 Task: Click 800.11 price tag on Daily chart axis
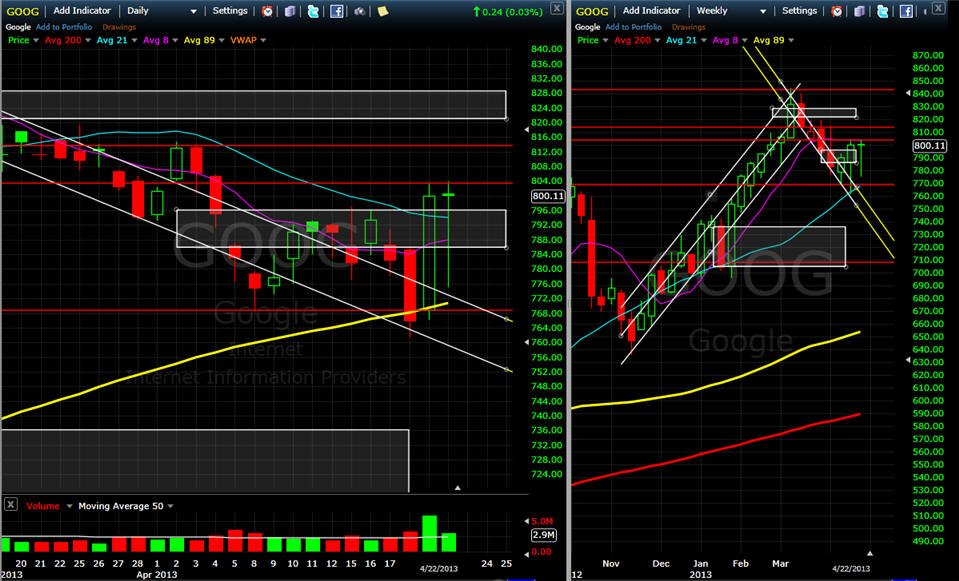pyautogui.click(x=548, y=196)
